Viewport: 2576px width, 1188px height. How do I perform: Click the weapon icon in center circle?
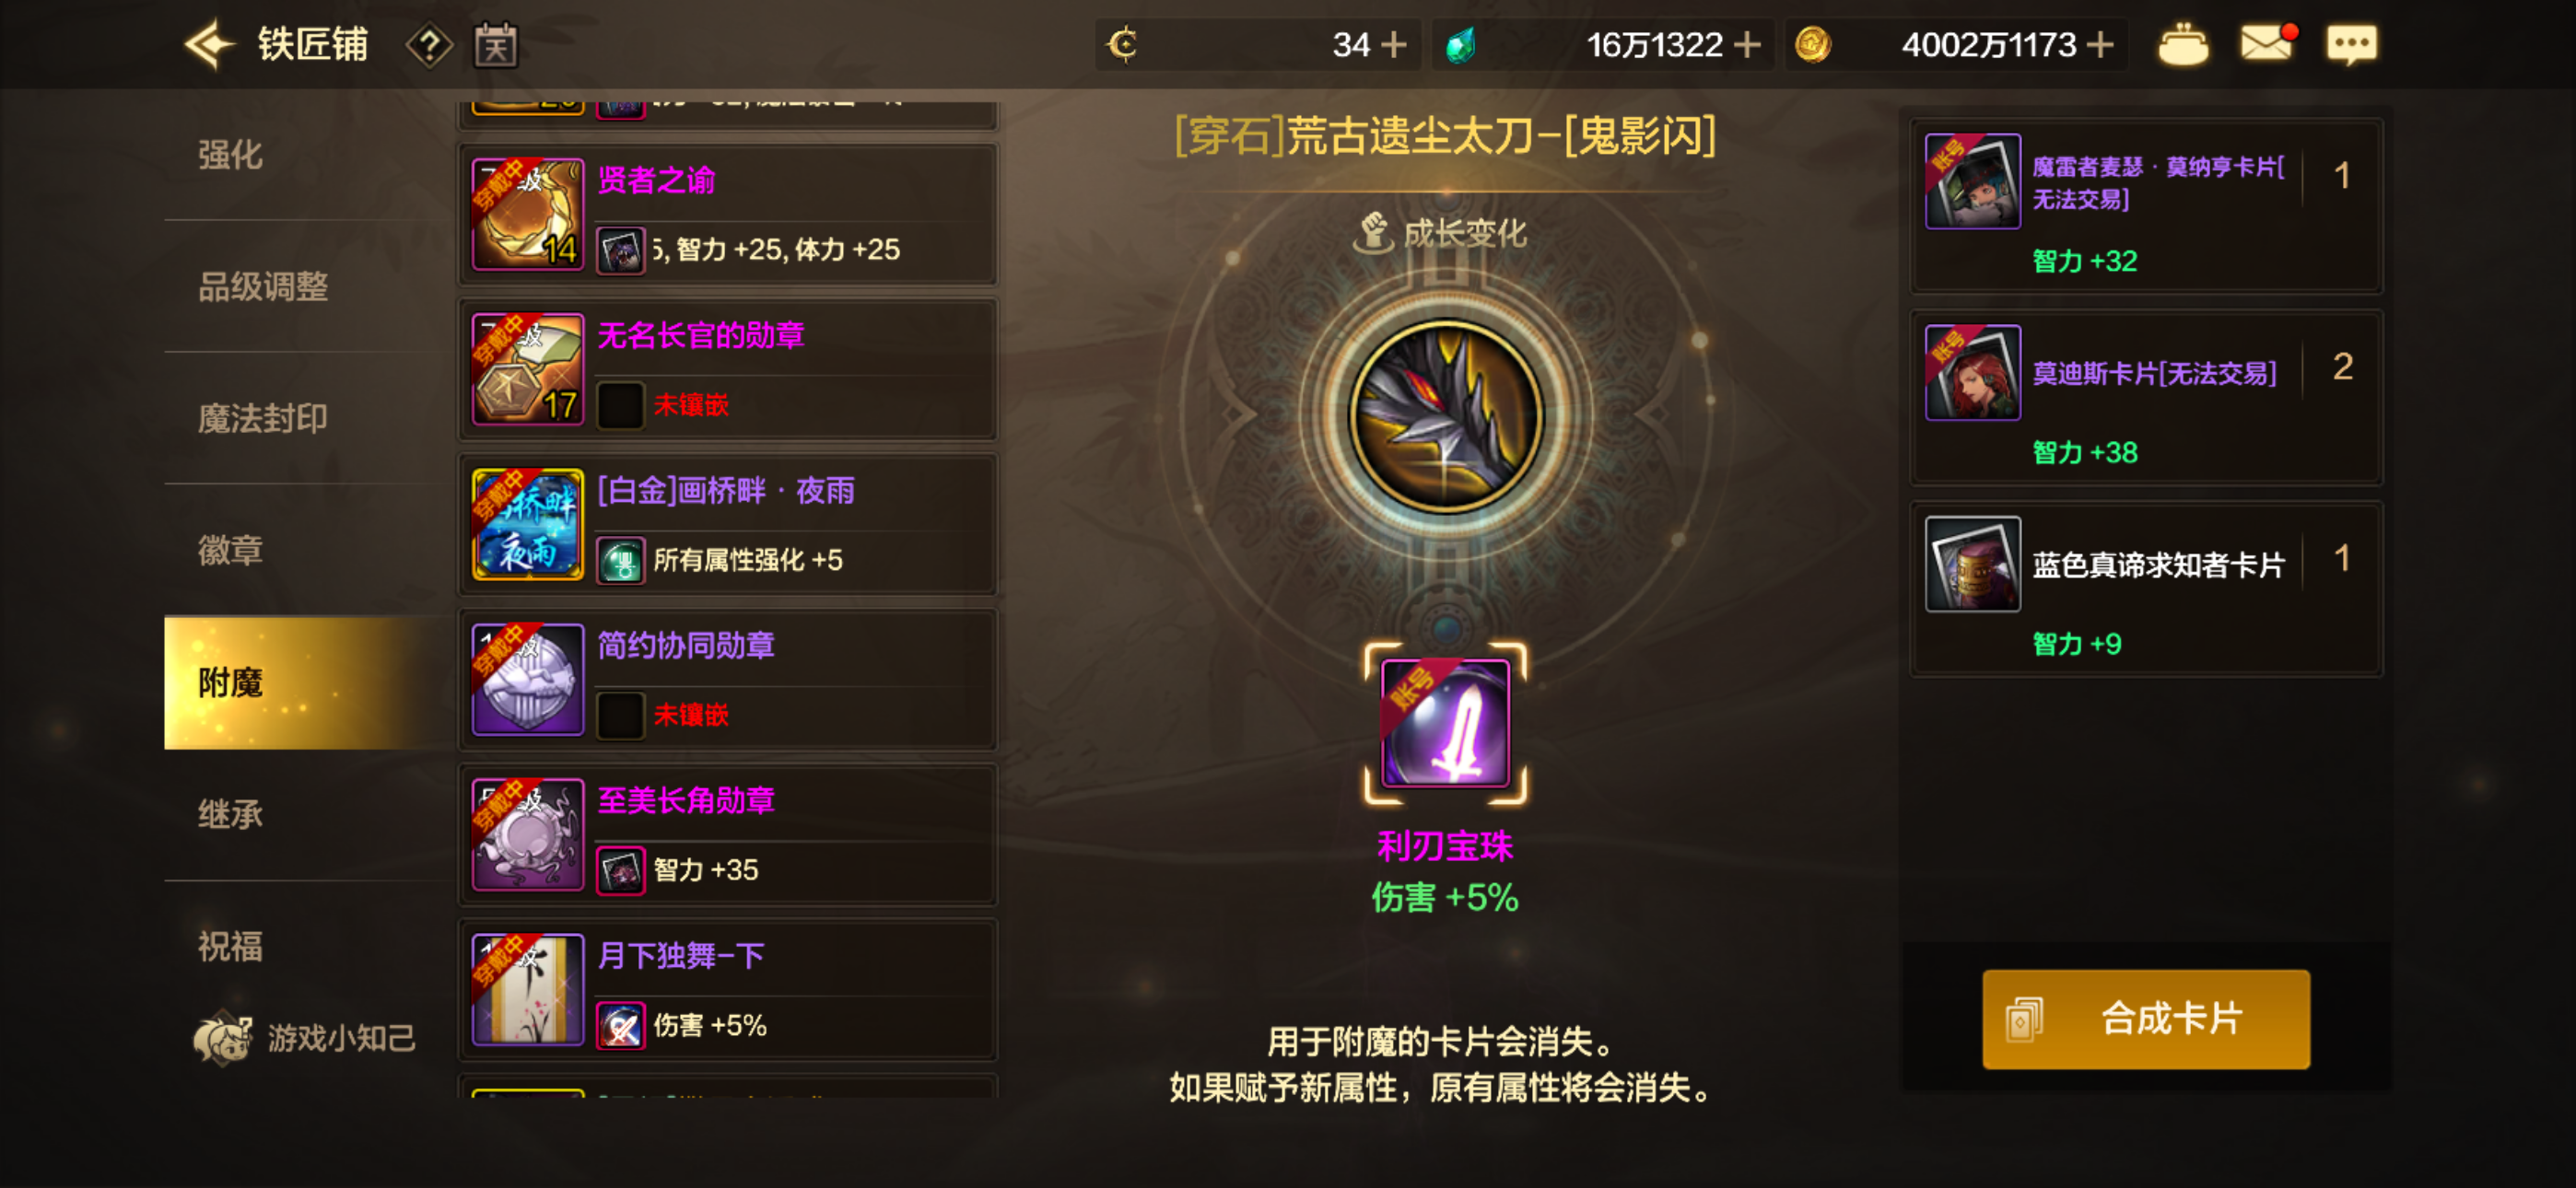click(x=1445, y=416)
